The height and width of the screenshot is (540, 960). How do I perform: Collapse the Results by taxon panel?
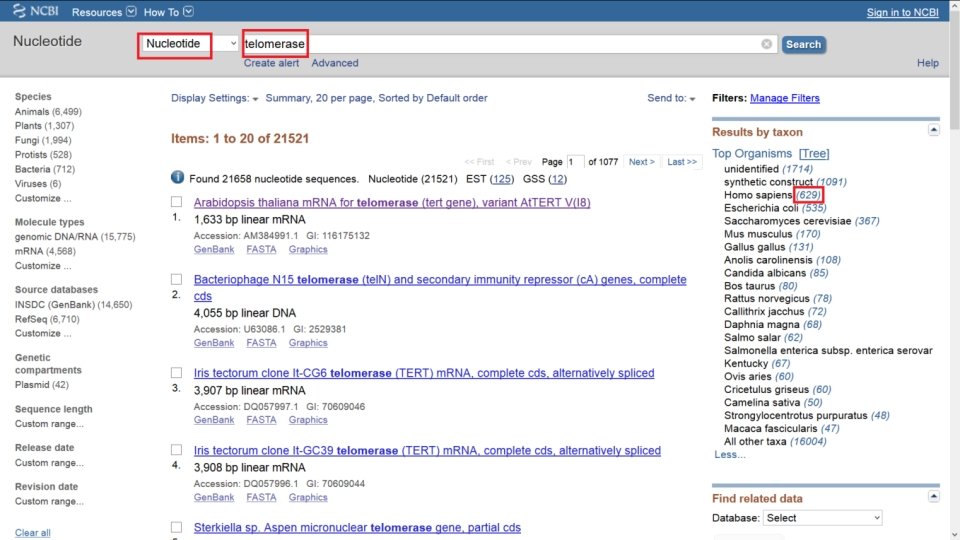click(933, 130)
